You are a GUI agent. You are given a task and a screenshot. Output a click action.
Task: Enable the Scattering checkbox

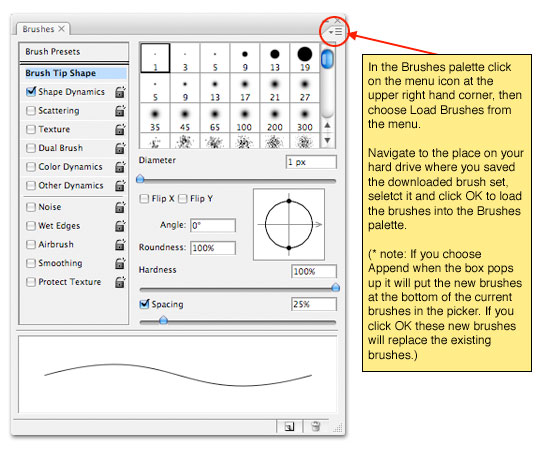click(31, 111)
